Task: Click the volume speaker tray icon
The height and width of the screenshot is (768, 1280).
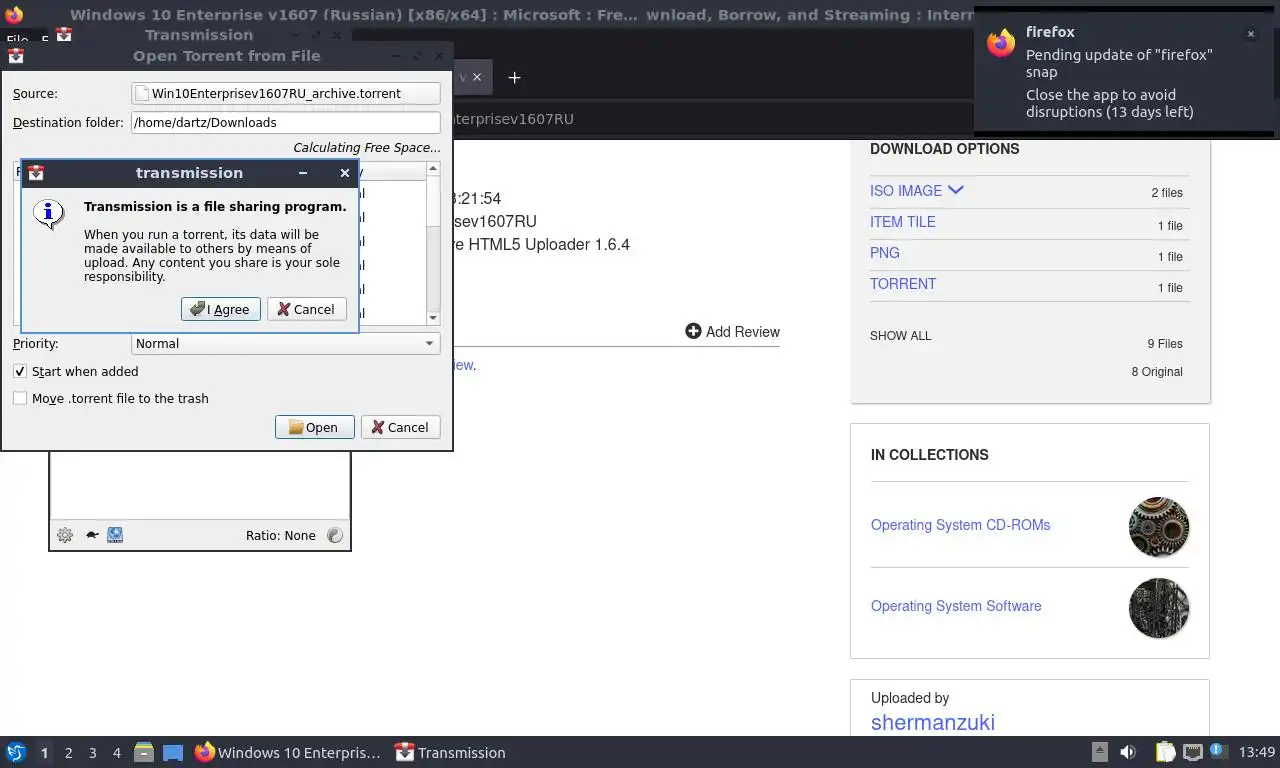Action: 1128,752
